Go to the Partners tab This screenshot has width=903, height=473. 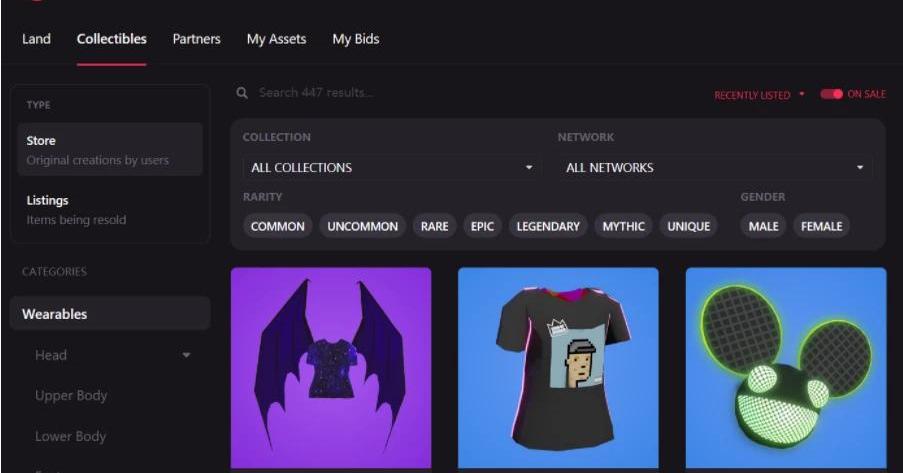click(196, 39)
